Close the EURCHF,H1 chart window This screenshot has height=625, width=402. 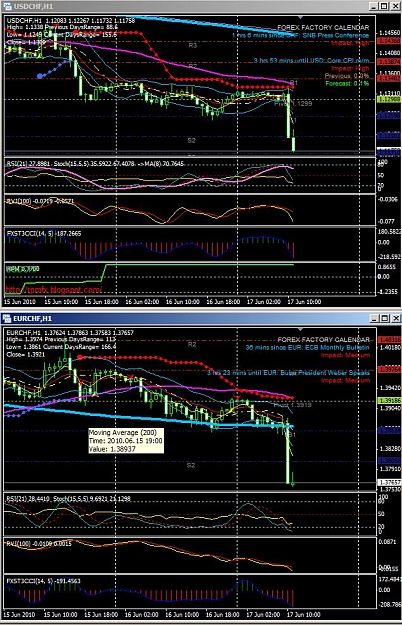point(396,318)
